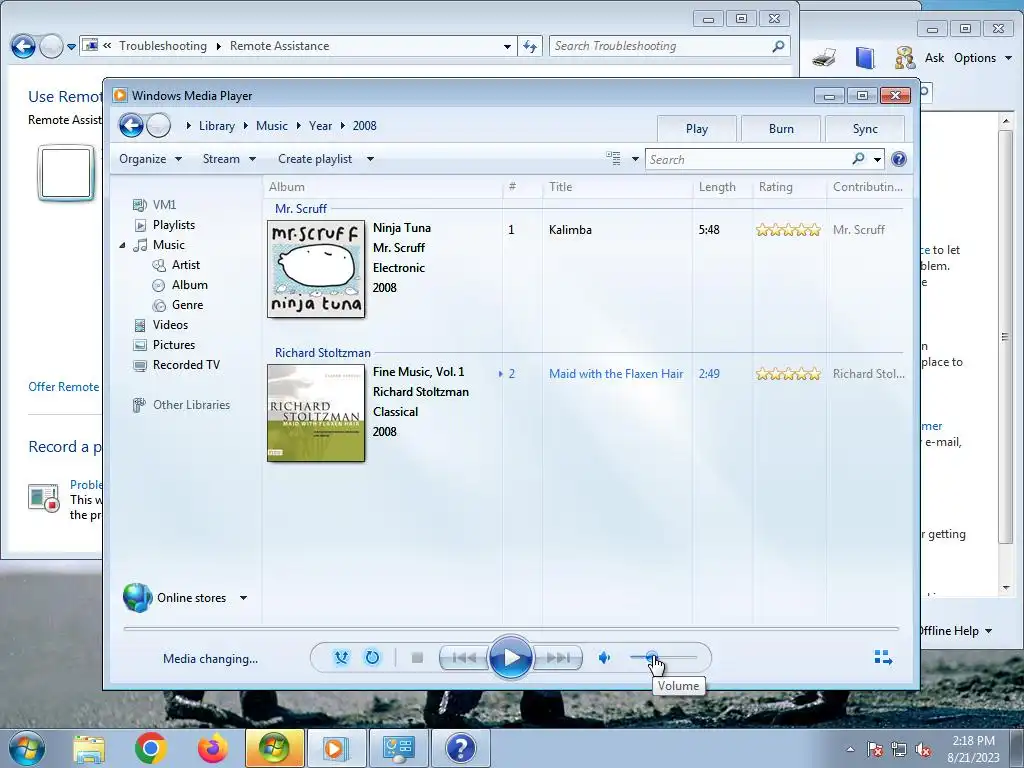Image resolution: width=1024 pixels, height=768 pixels.
Task: Turn shuffle on in Media Player
Action: pos(341,658)
